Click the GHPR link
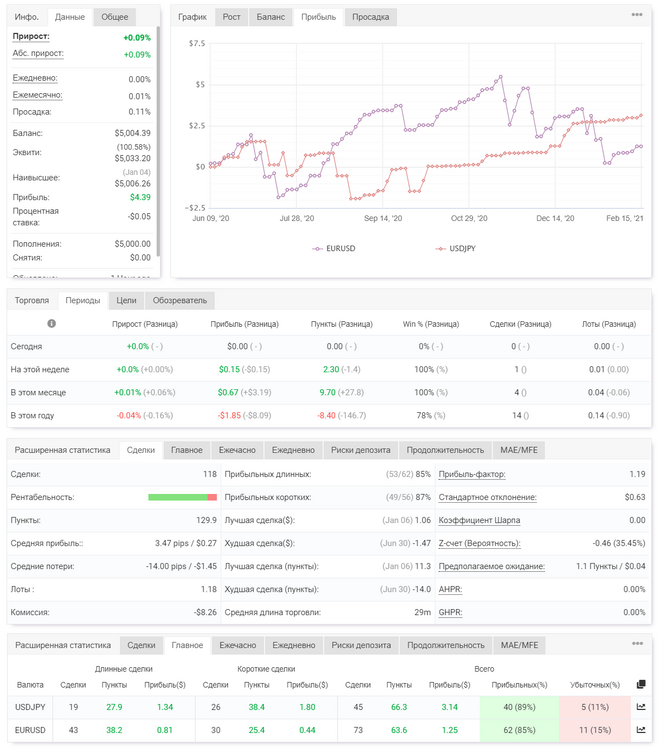 (451, 612)
